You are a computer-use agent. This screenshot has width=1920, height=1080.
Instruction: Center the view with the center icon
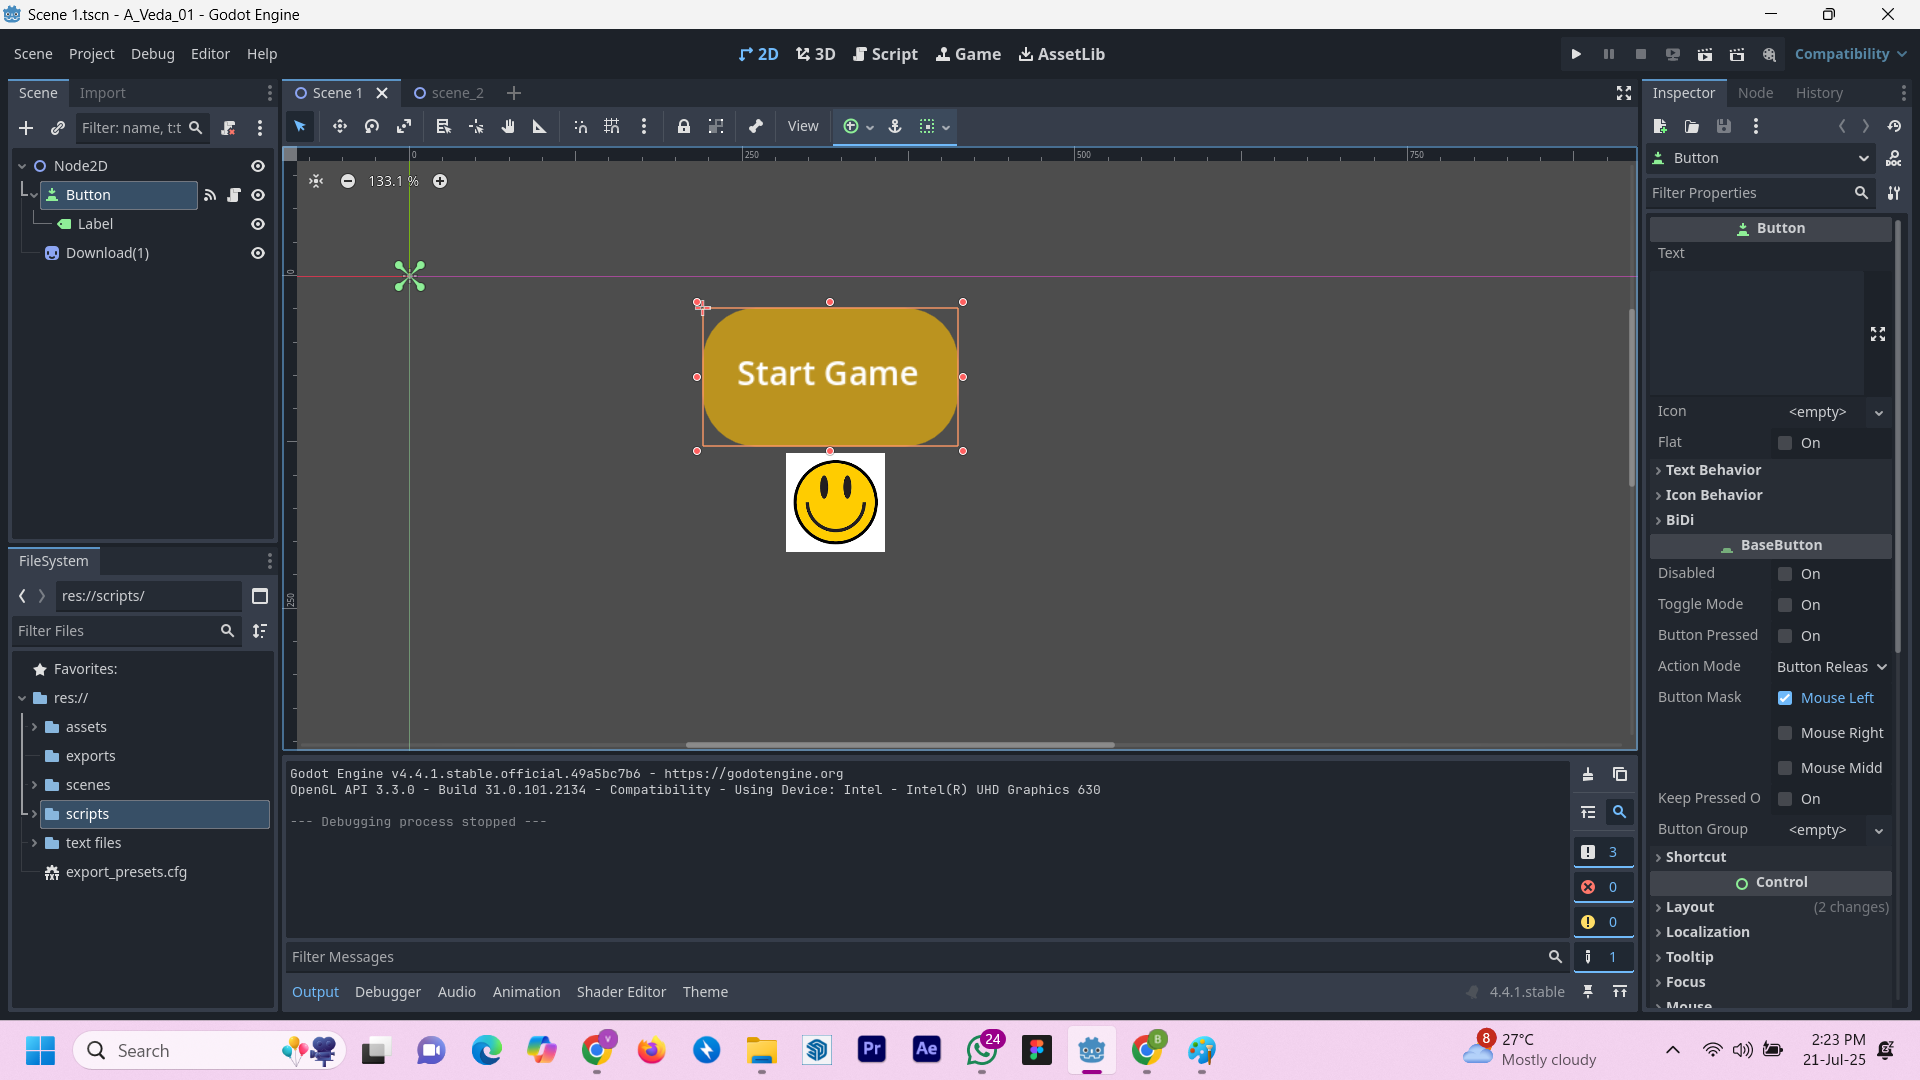click(x=316, y=181)
